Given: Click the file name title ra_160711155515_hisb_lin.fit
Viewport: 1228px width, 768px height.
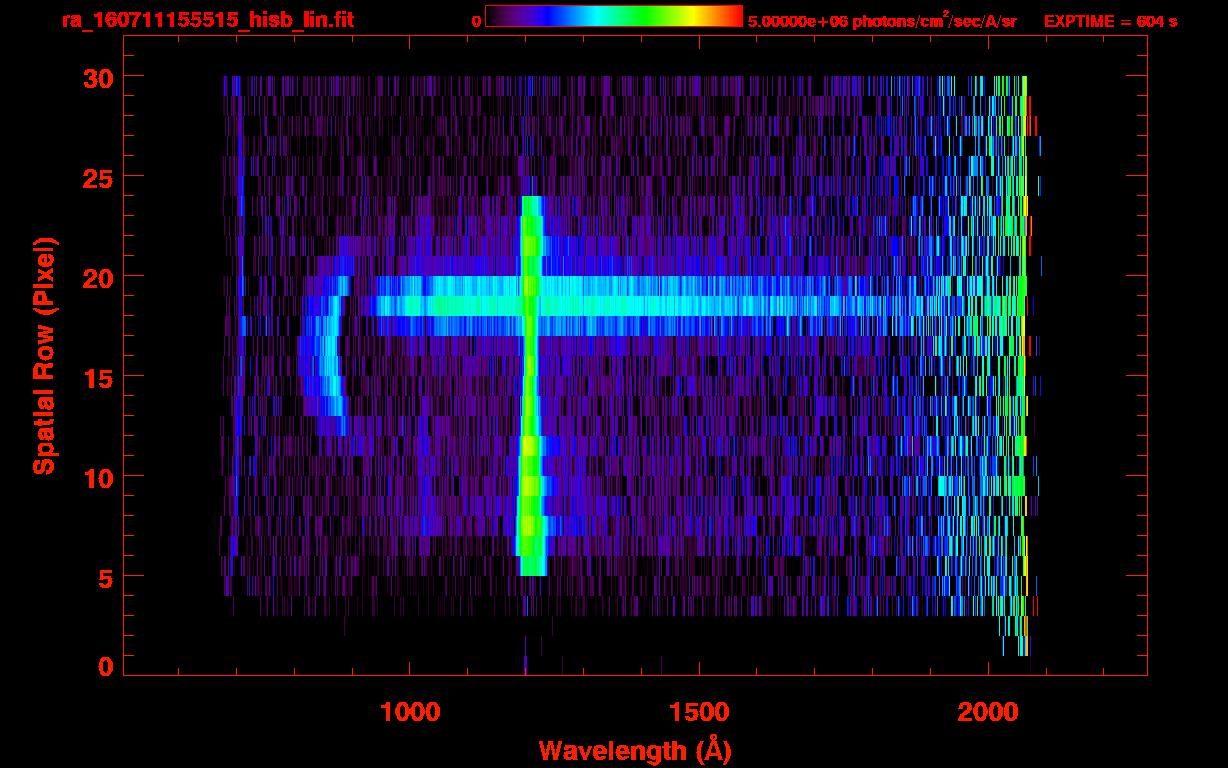Looking at the screenshot, I should [x=206, y=20].
